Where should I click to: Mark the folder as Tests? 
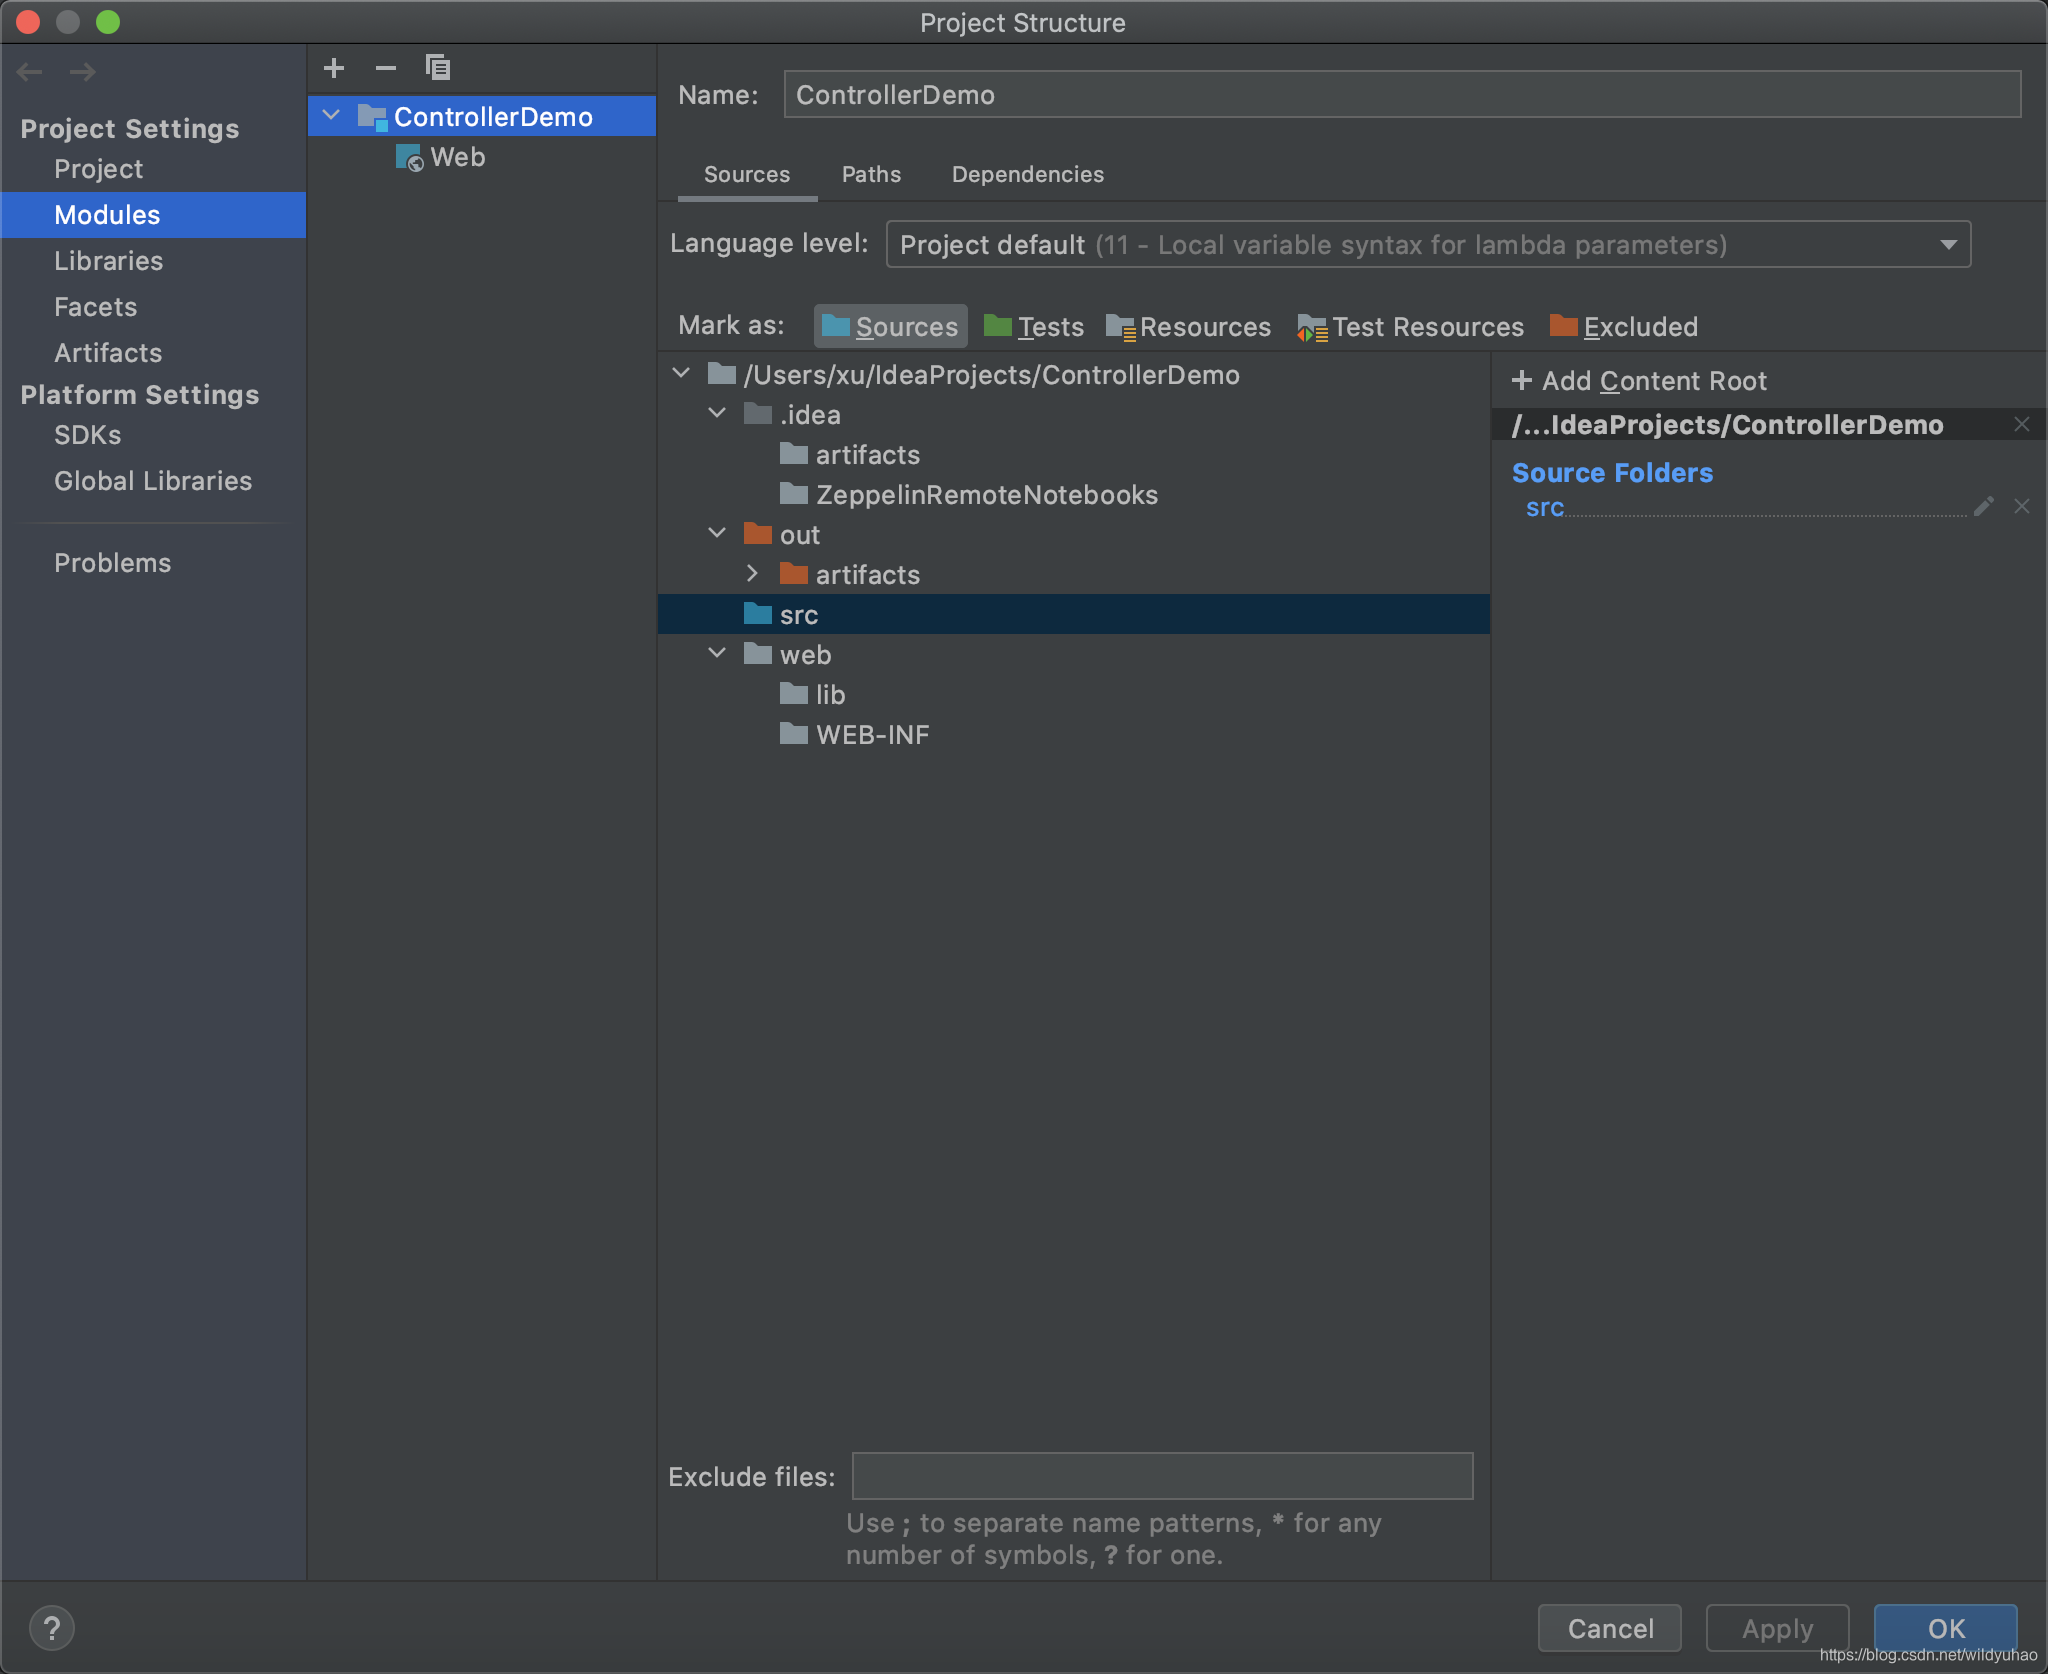click(x=1034, y=327)
